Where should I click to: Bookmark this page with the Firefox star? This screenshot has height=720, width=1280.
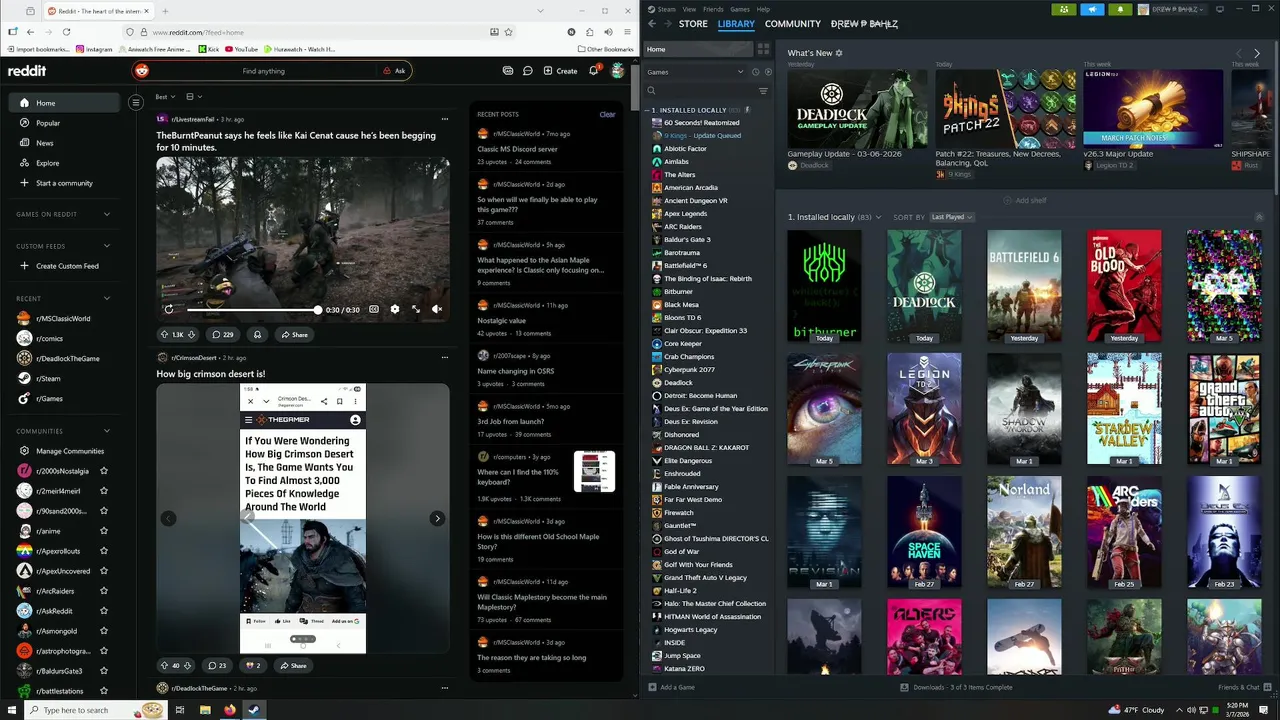pos(508,32)
